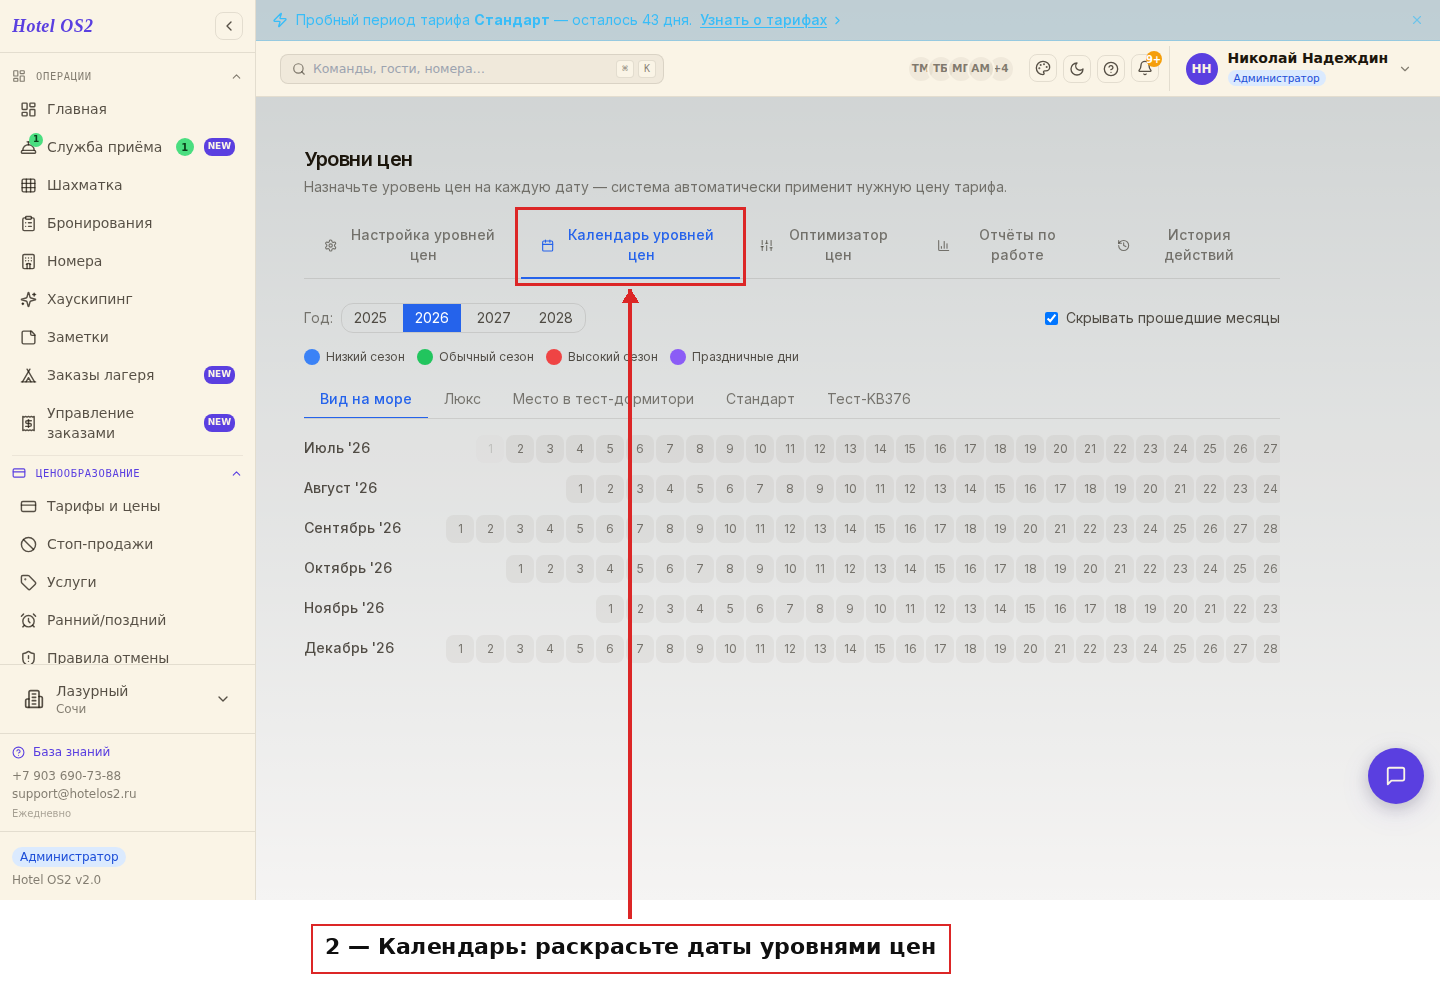Switch to dark mode moon icon
1440x997 pixels.
pyautogui.click(x=1077, y=68)
